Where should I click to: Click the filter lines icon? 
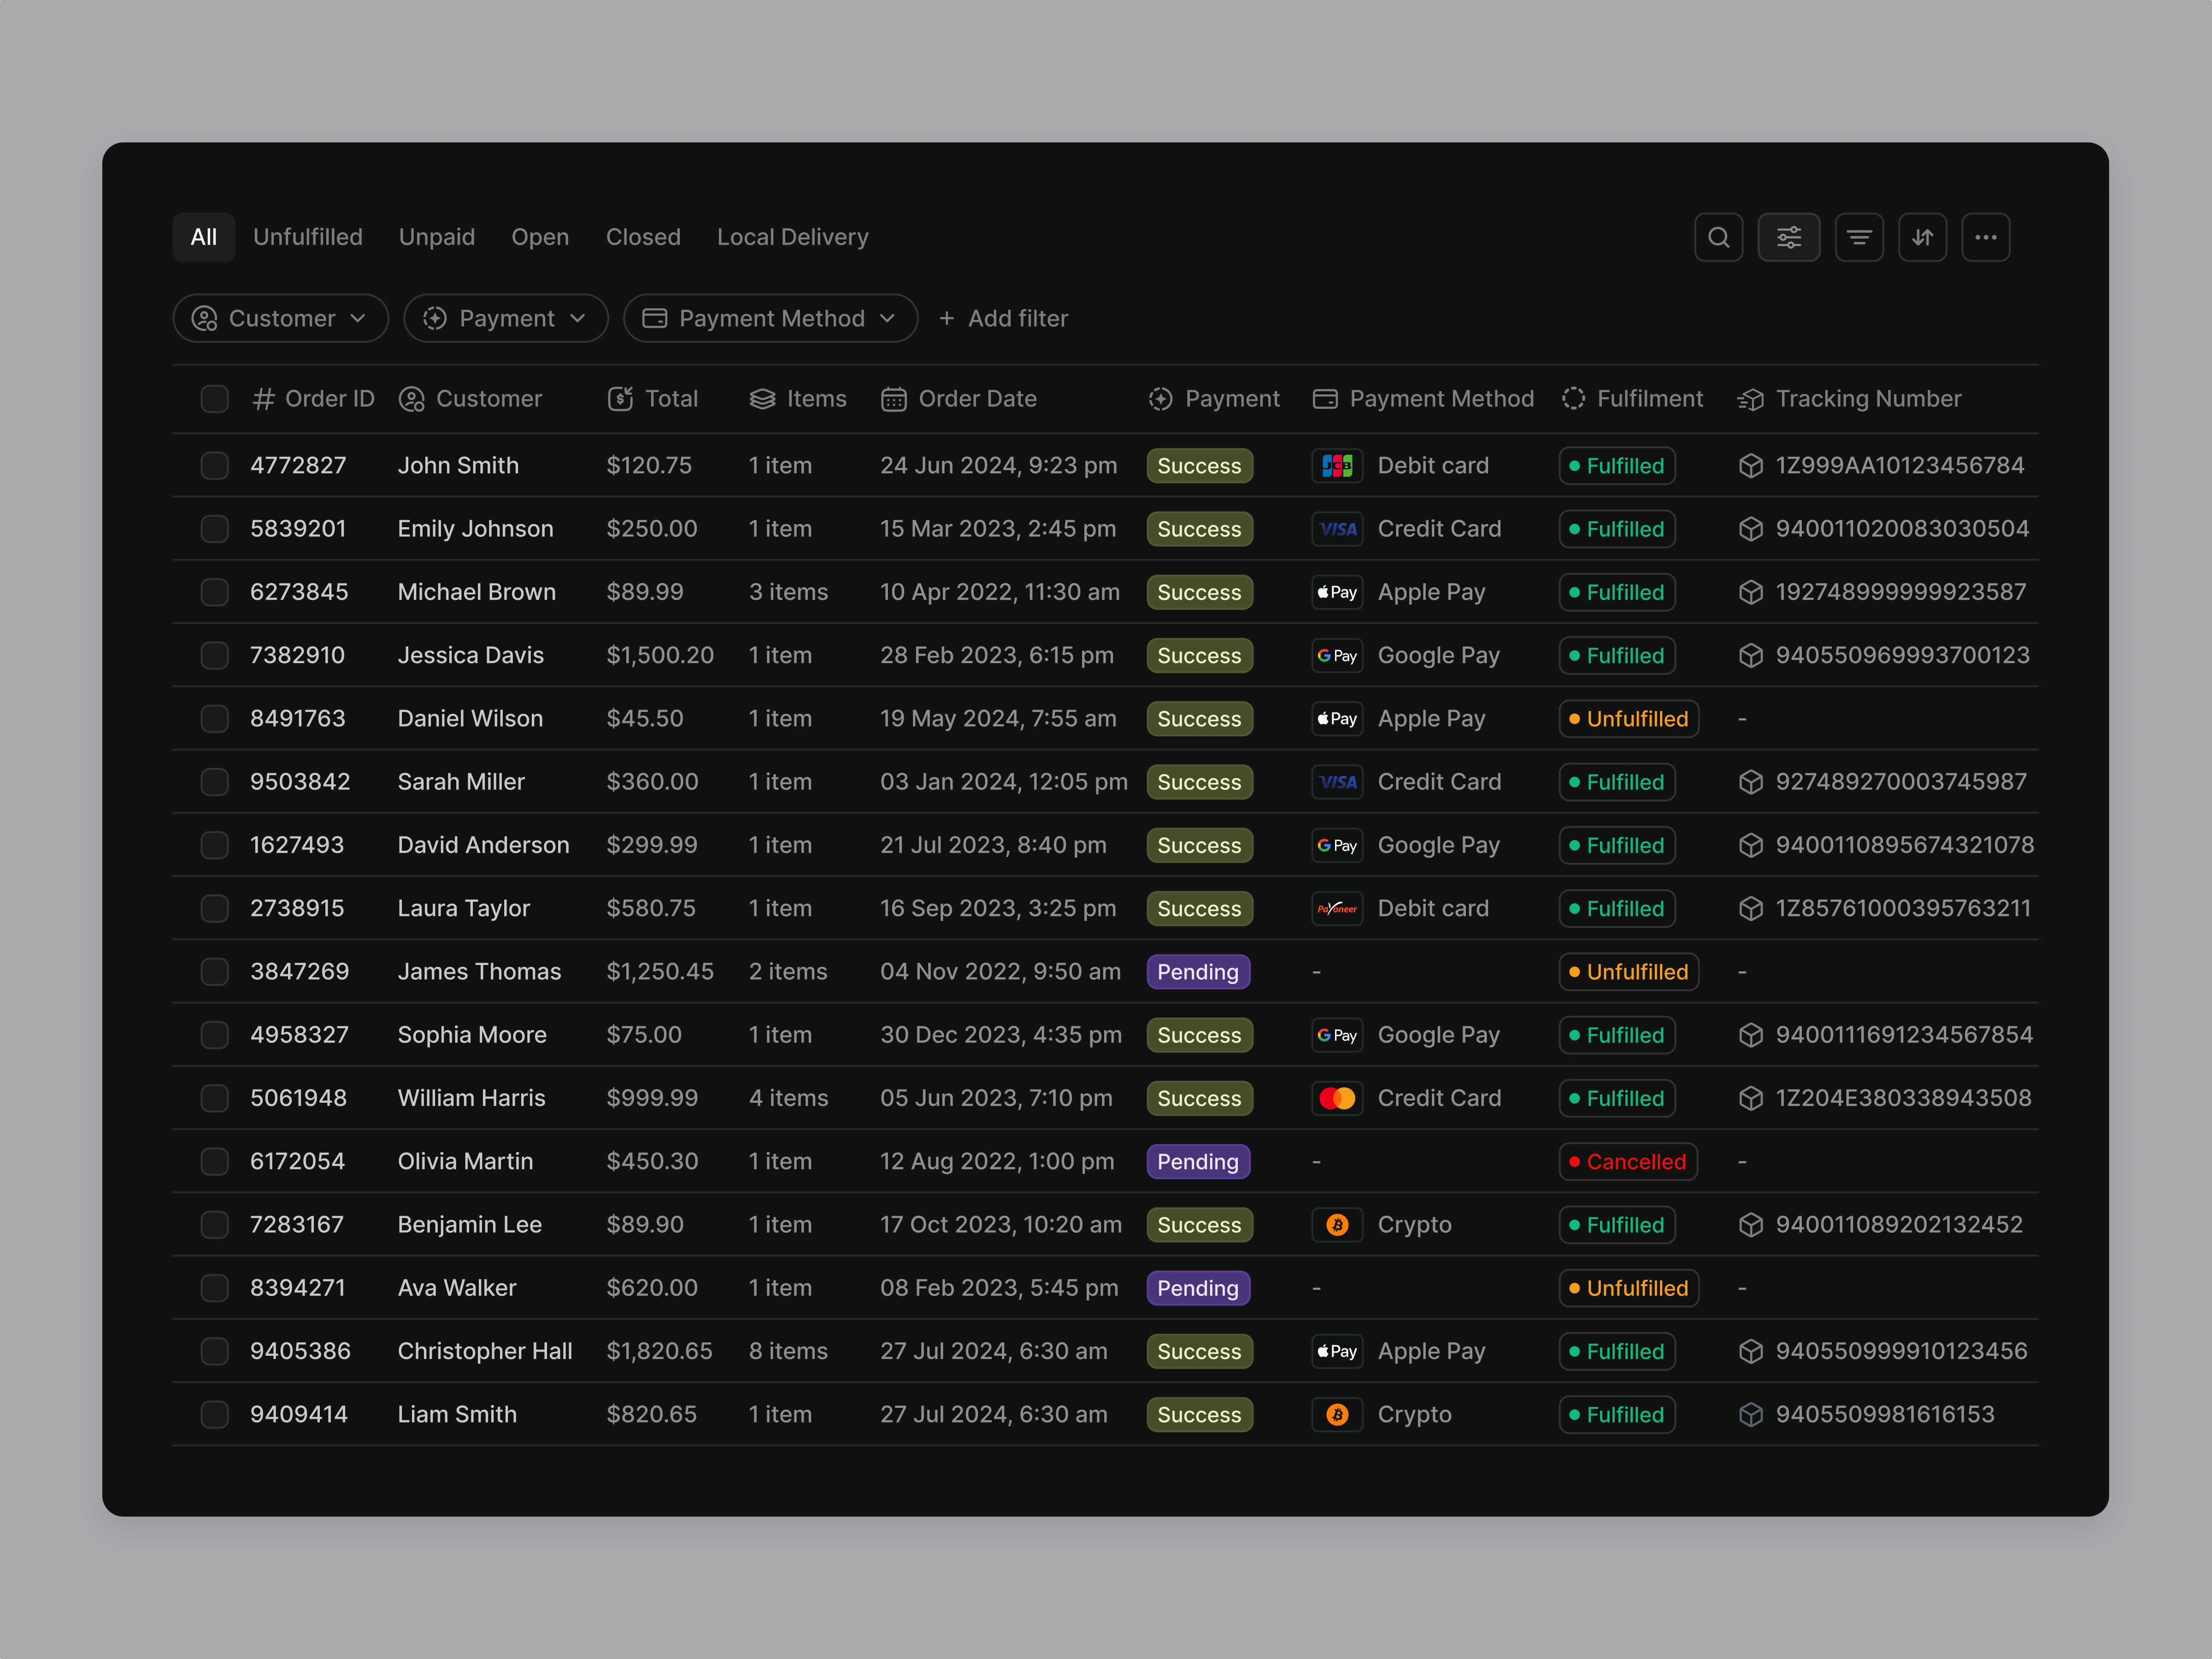coord(1858,237)
